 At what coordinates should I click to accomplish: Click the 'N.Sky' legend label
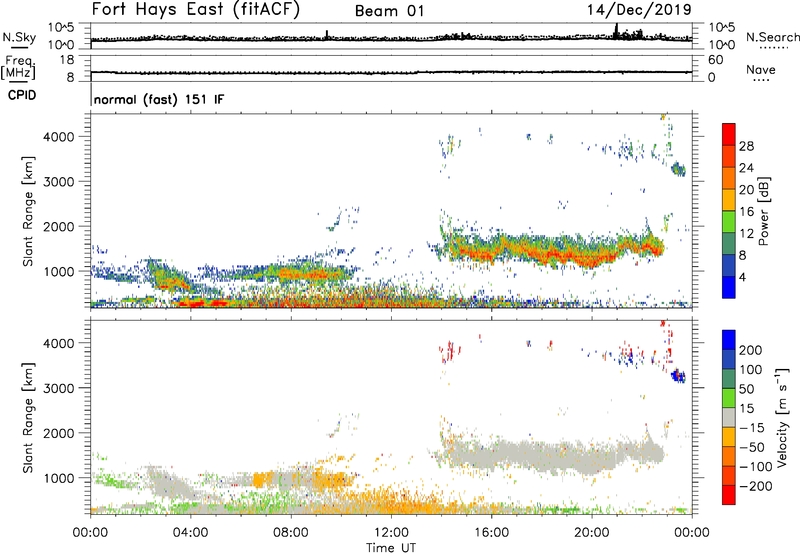19,37
